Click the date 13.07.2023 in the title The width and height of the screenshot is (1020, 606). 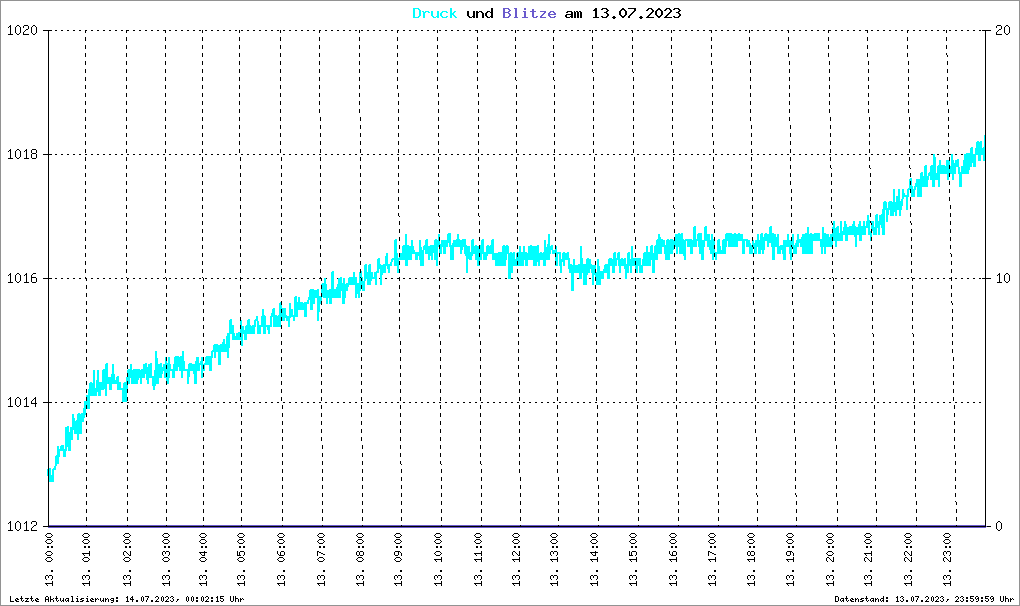(636, 13)
